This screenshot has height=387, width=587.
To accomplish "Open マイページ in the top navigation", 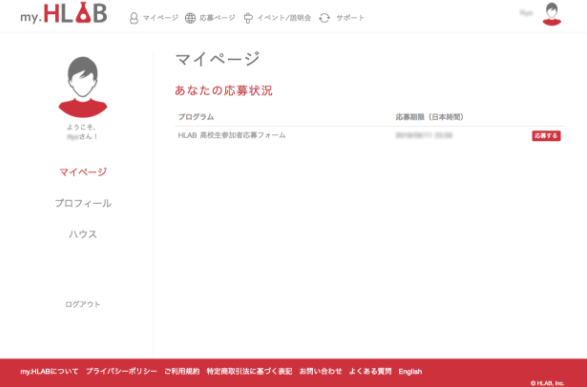I will 161,18.
